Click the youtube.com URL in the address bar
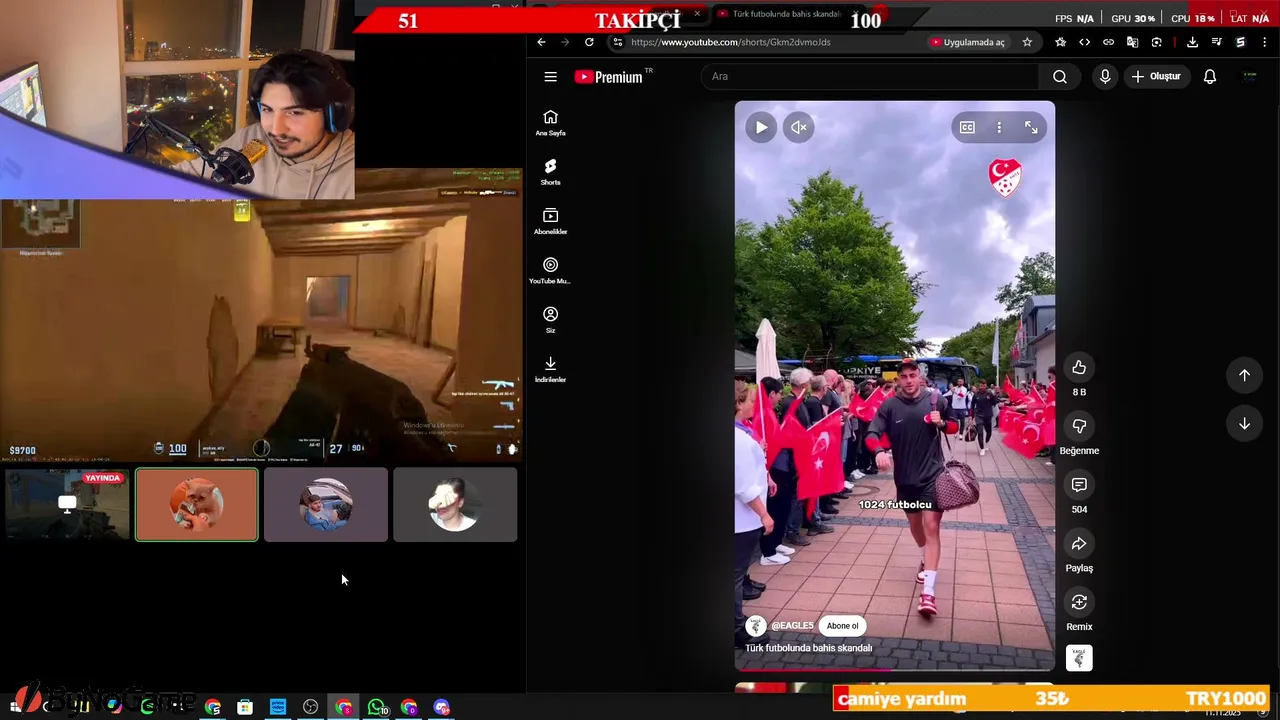This screenshot has width=1280, height=720. coord(731,42)
